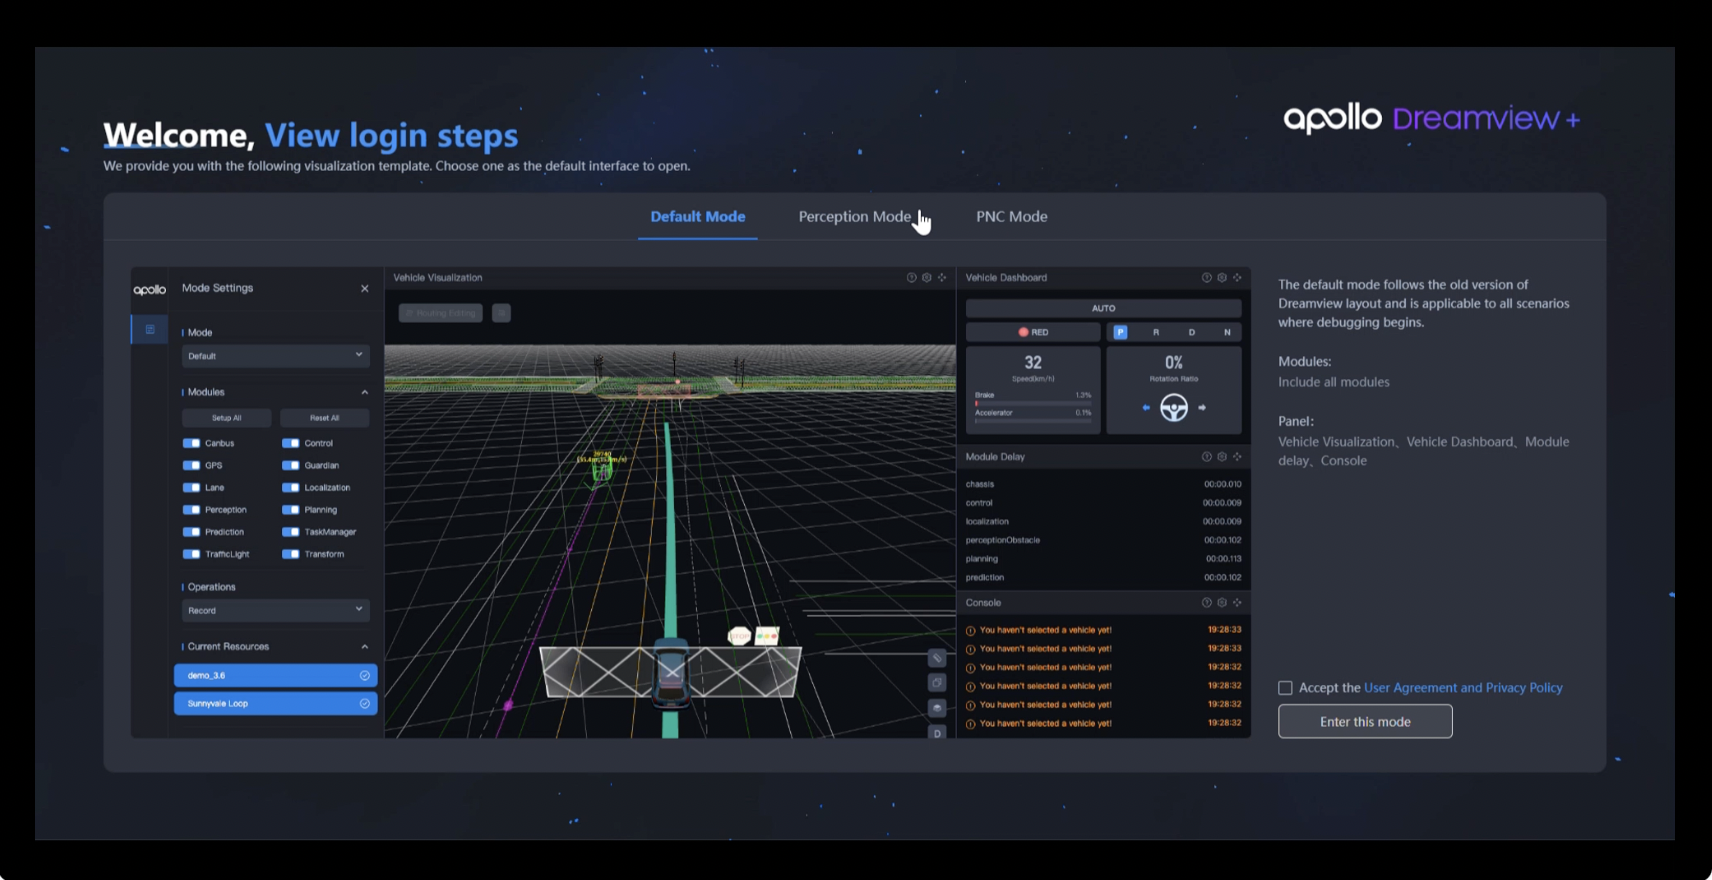Toggle the Localization module switch
Image resolution: width=1712 pixels, height=880 pixels.
[x=290, y=487]
